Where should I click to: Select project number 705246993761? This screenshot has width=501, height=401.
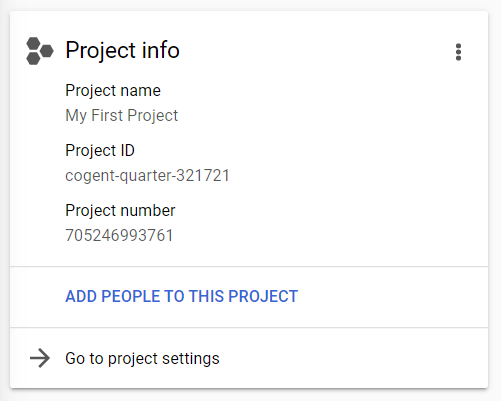pyautogui.click(x=119, y=235)
